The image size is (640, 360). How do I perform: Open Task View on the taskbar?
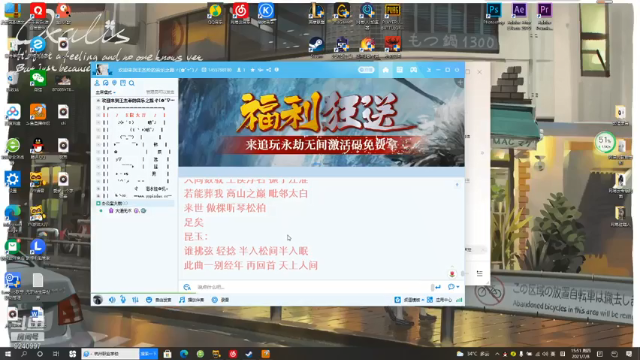[x=56, y=354]
